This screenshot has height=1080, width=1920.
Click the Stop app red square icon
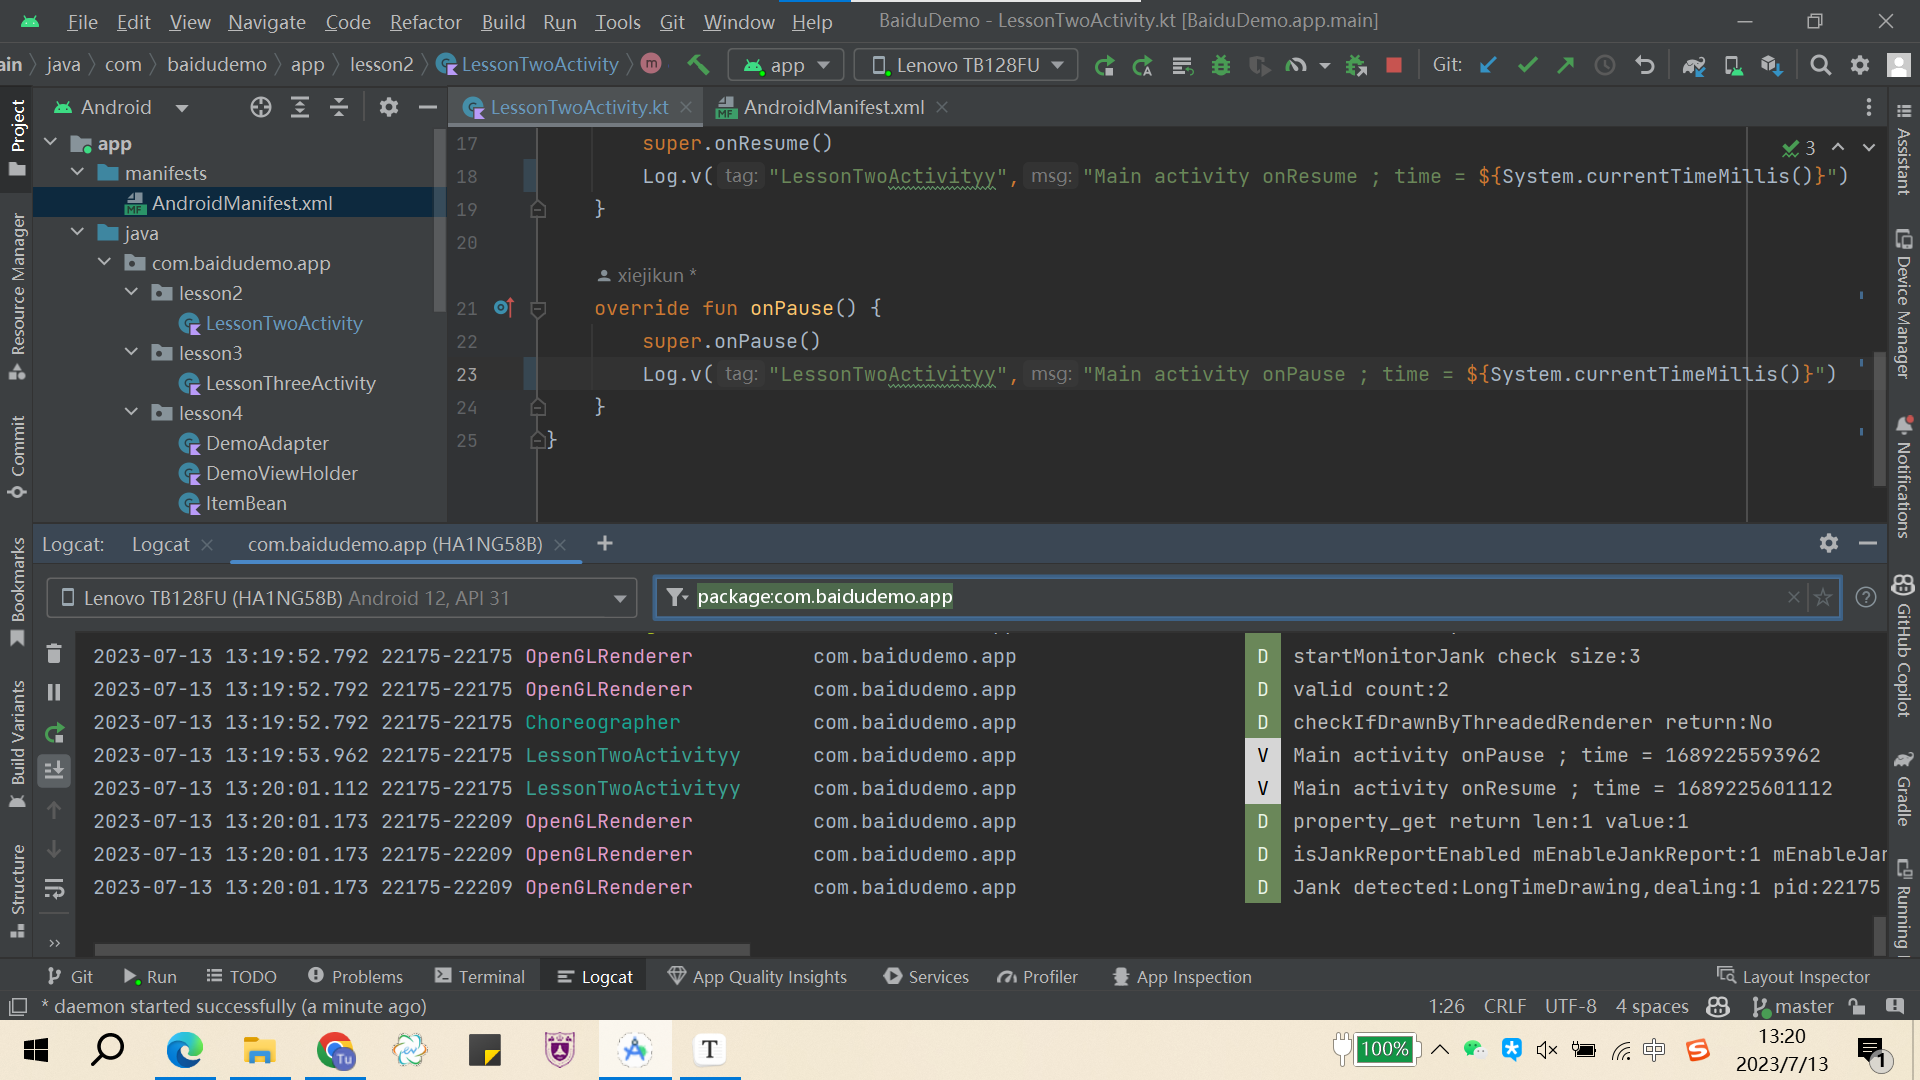[1393, 65]
